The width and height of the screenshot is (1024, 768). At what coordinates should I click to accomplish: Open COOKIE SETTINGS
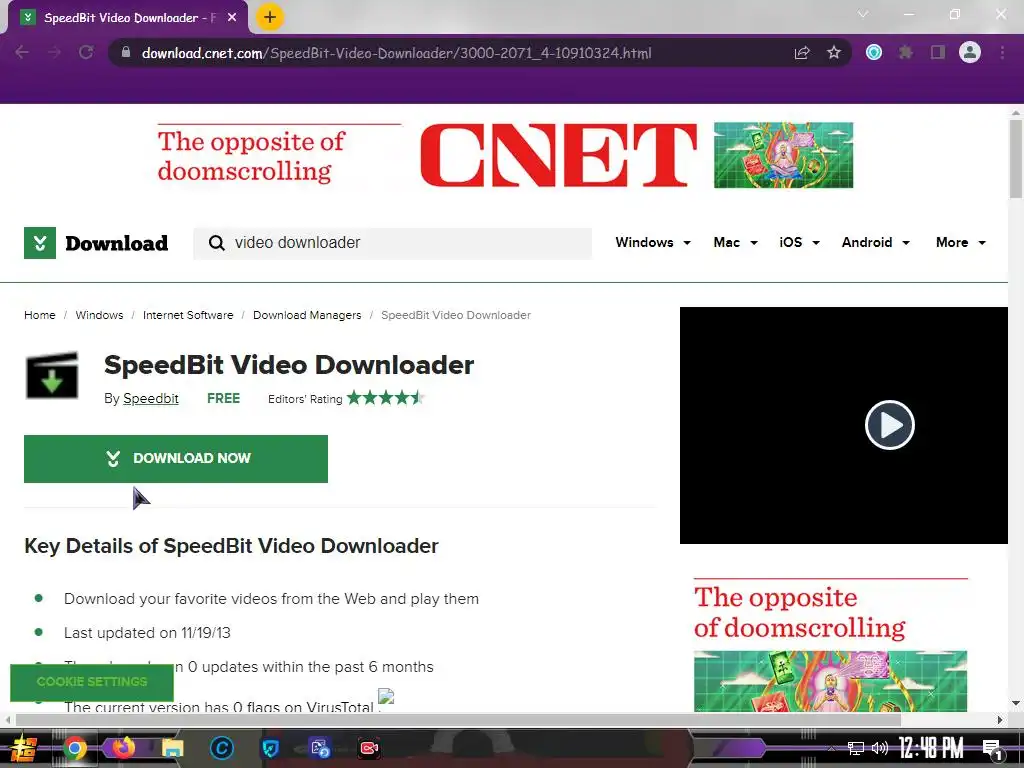pyautogui.click(x=92, y=682)
